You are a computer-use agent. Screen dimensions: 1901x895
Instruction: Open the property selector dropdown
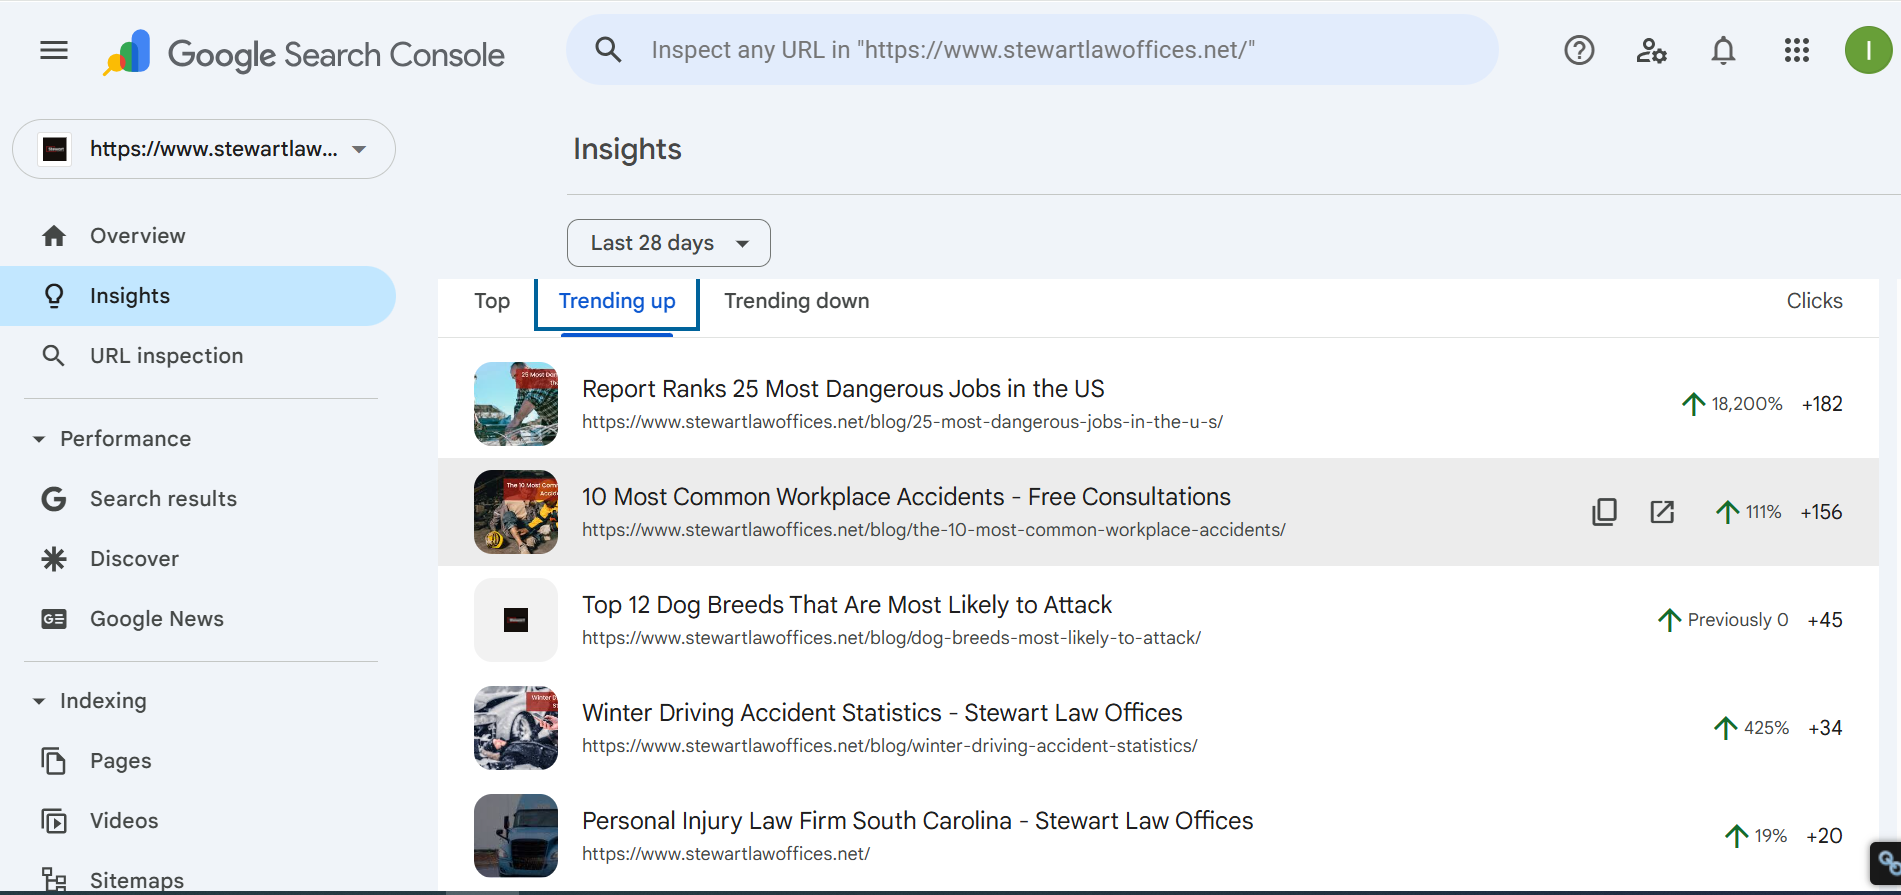204,149
